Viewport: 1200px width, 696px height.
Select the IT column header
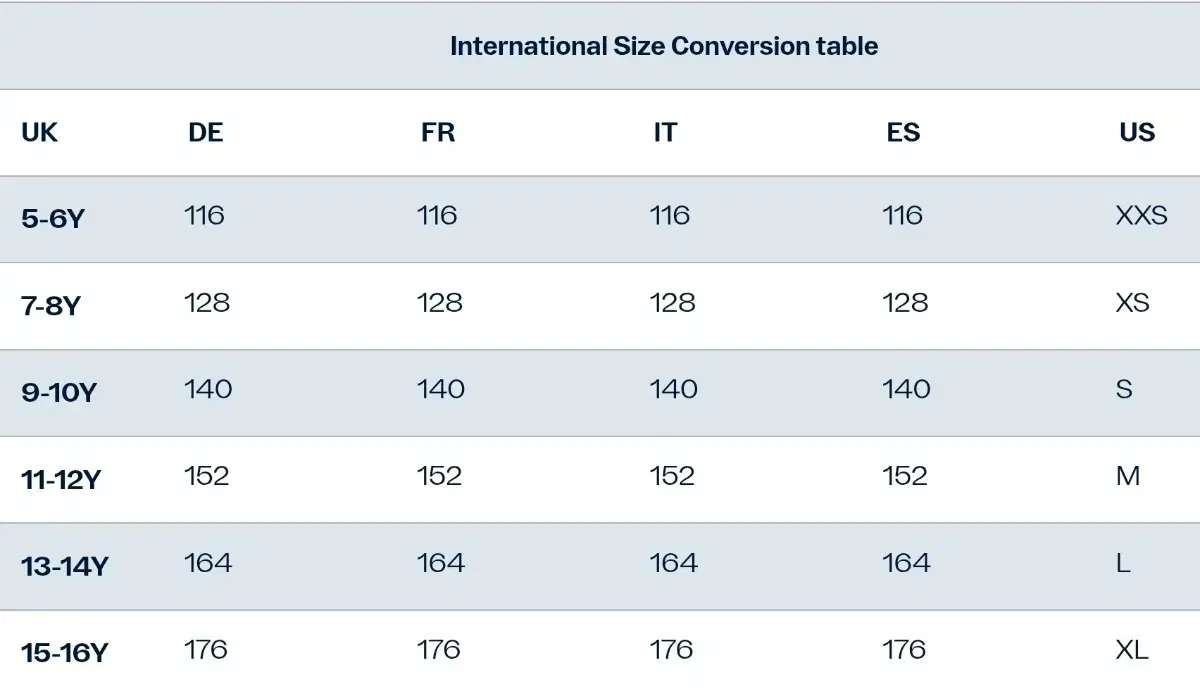[665, 133]
